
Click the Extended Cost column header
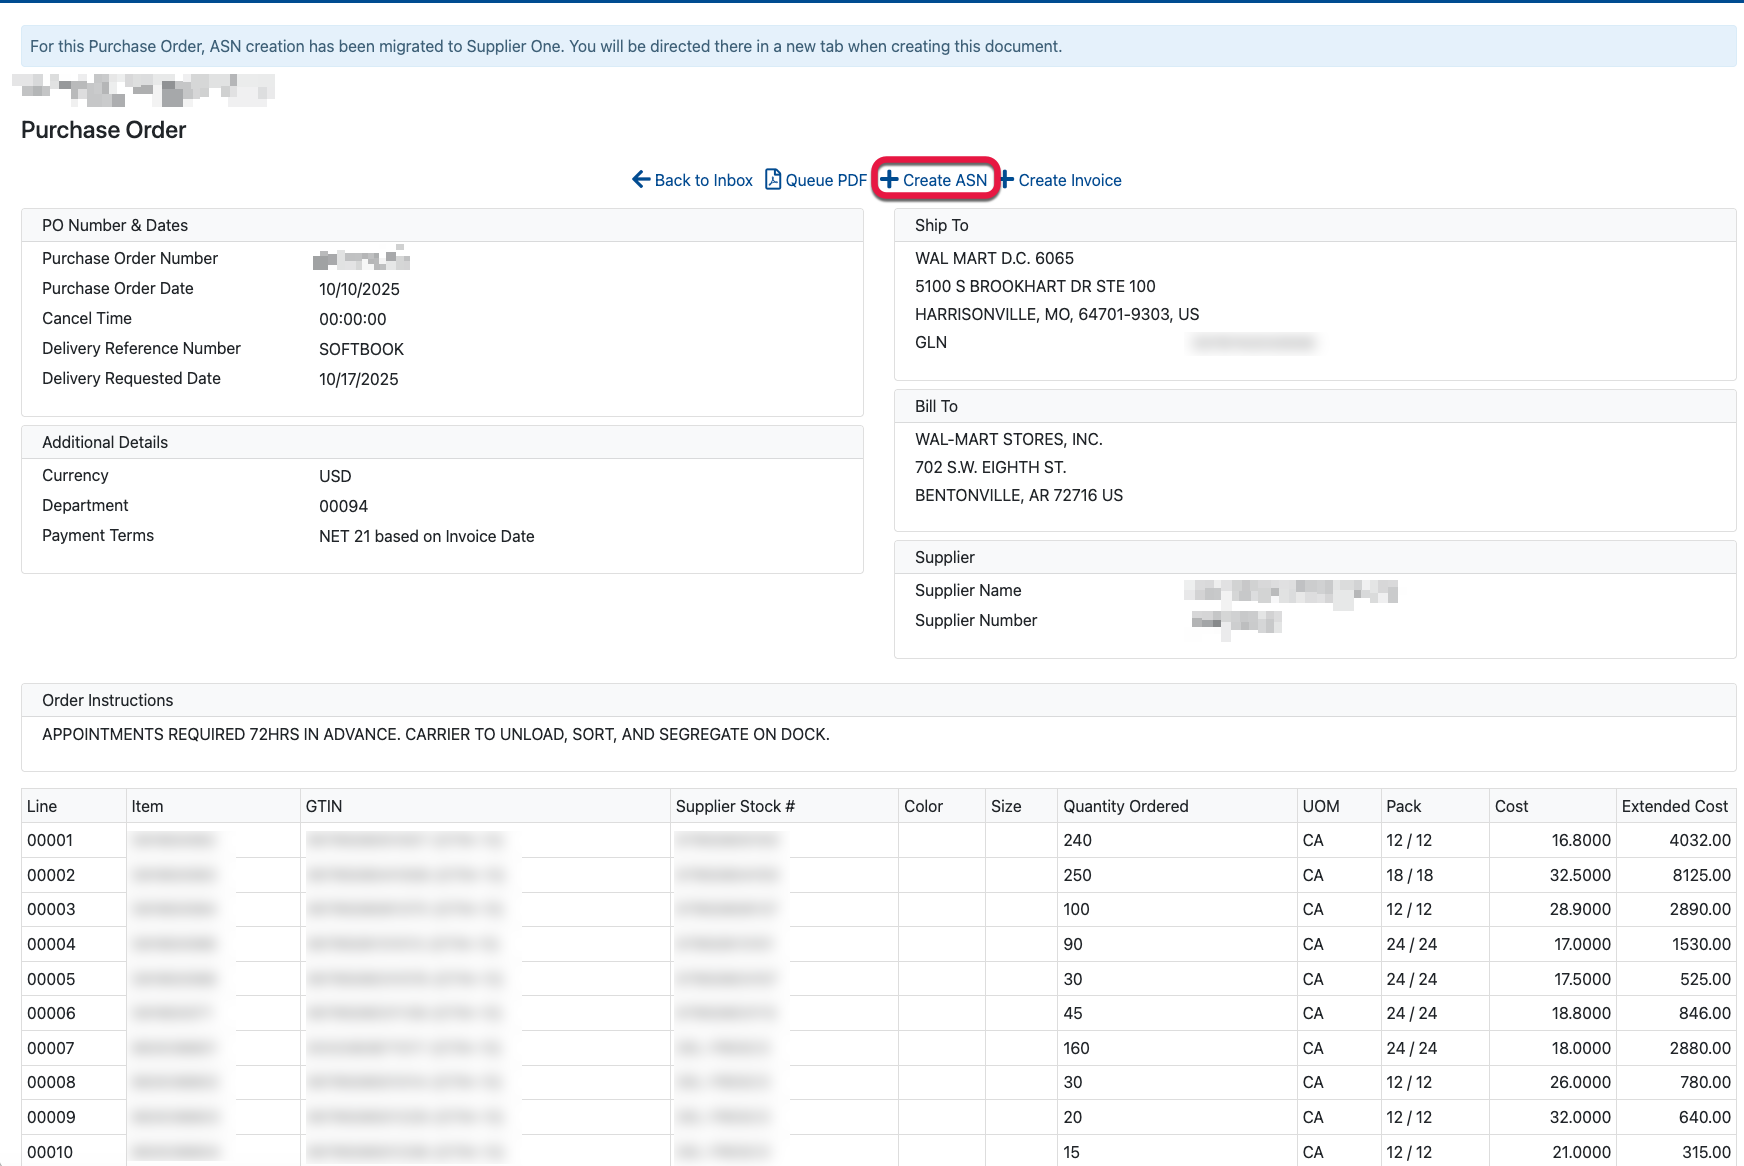pos(1674,806)
